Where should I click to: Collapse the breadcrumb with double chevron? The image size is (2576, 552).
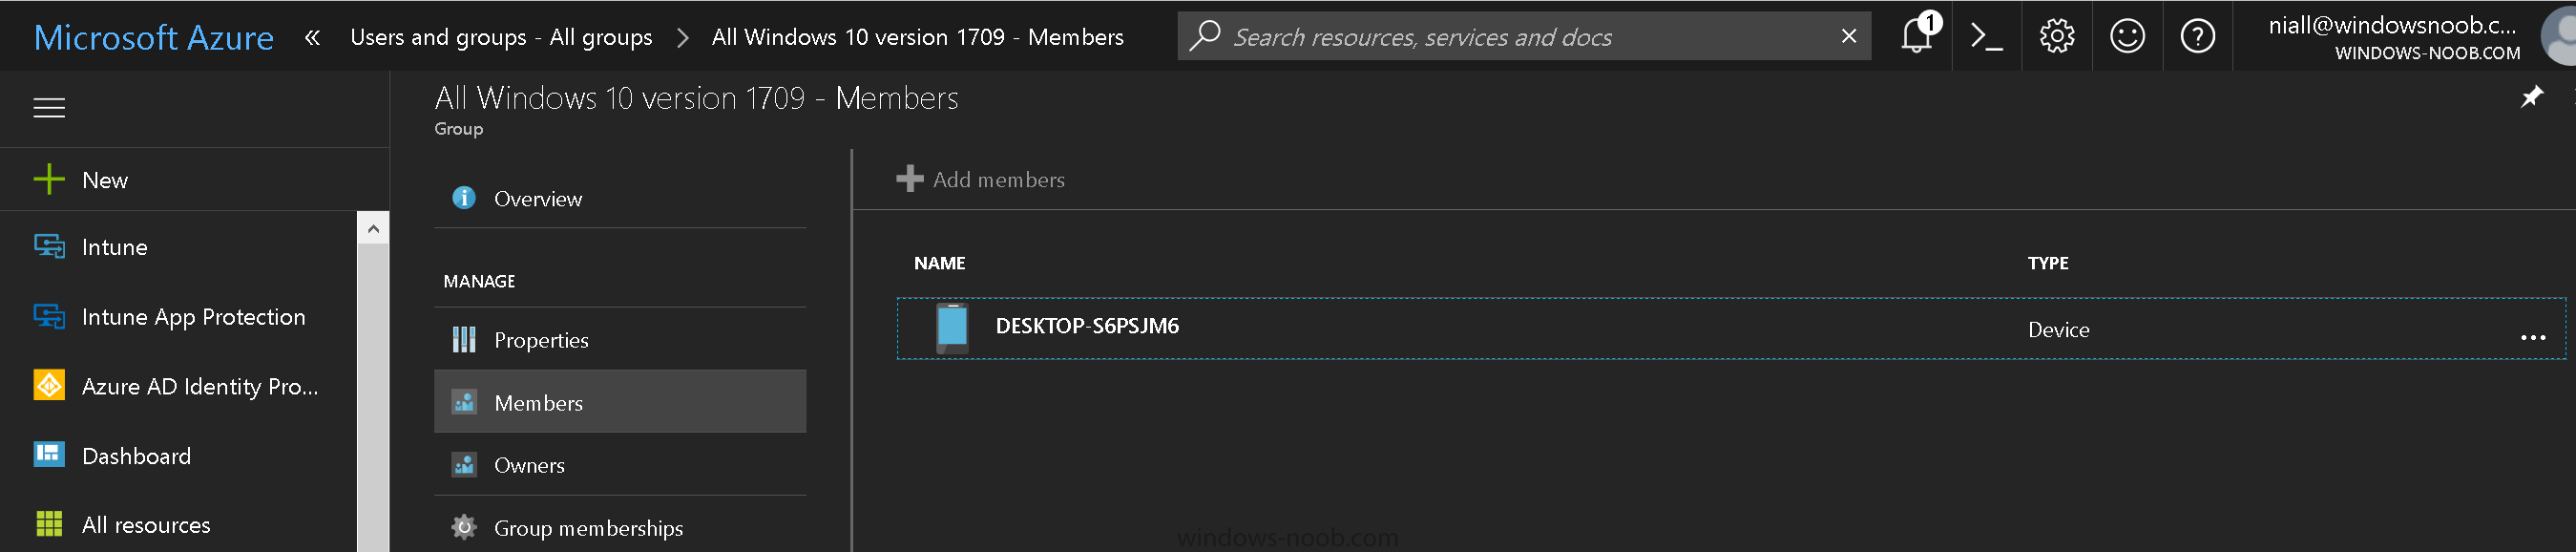[x=313, y=38]
